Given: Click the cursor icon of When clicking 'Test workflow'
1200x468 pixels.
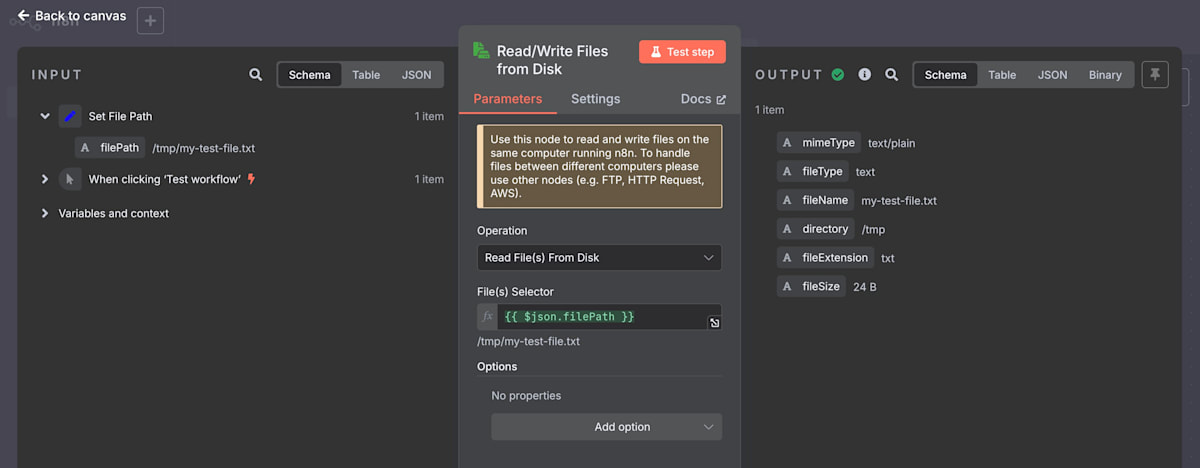Looking at the screenshot, I should point(70,179).
